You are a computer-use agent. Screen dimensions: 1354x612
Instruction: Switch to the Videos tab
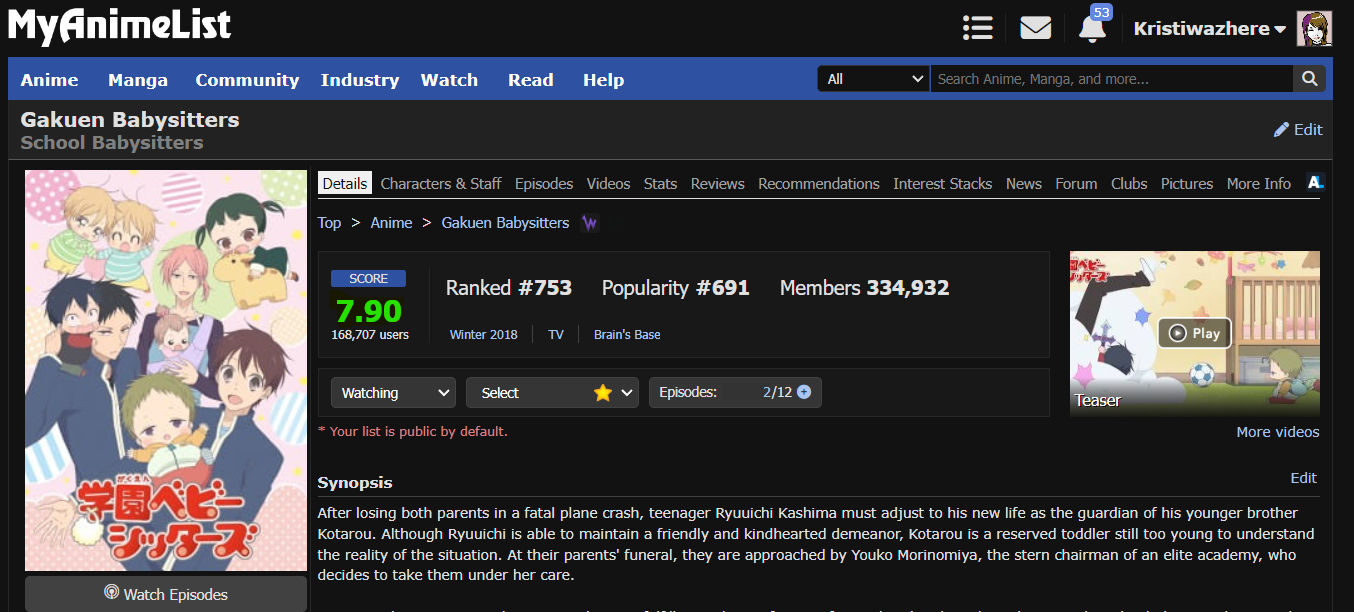(x=608, y=183)
